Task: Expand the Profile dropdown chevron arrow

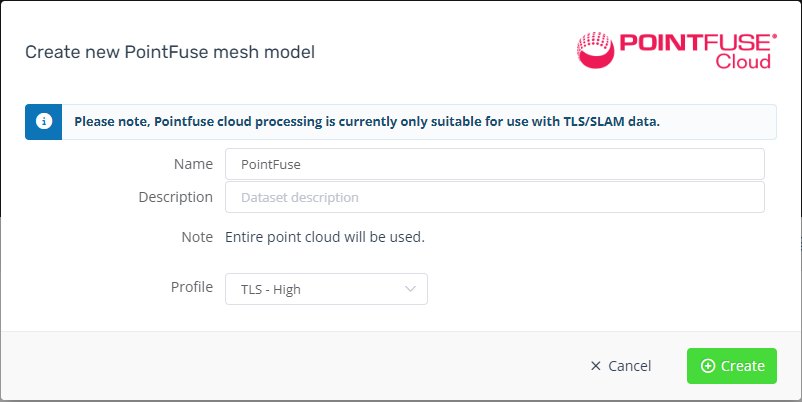Action: pos(410,289)
